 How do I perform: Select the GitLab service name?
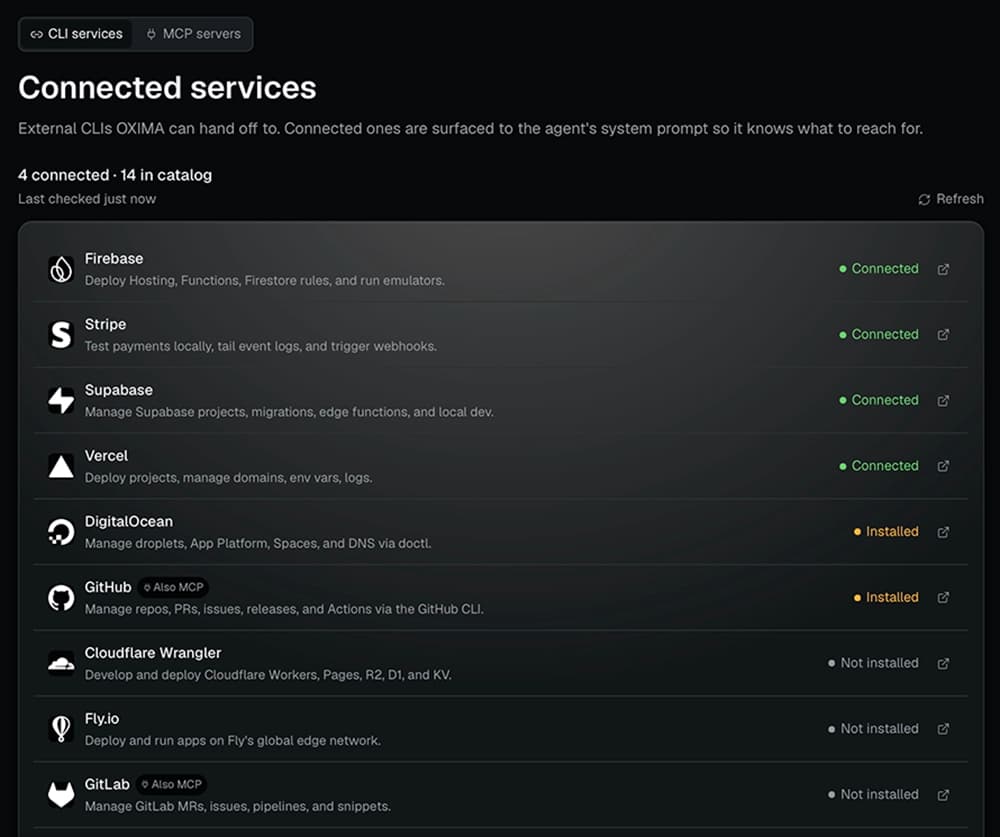tap(107, 784)
